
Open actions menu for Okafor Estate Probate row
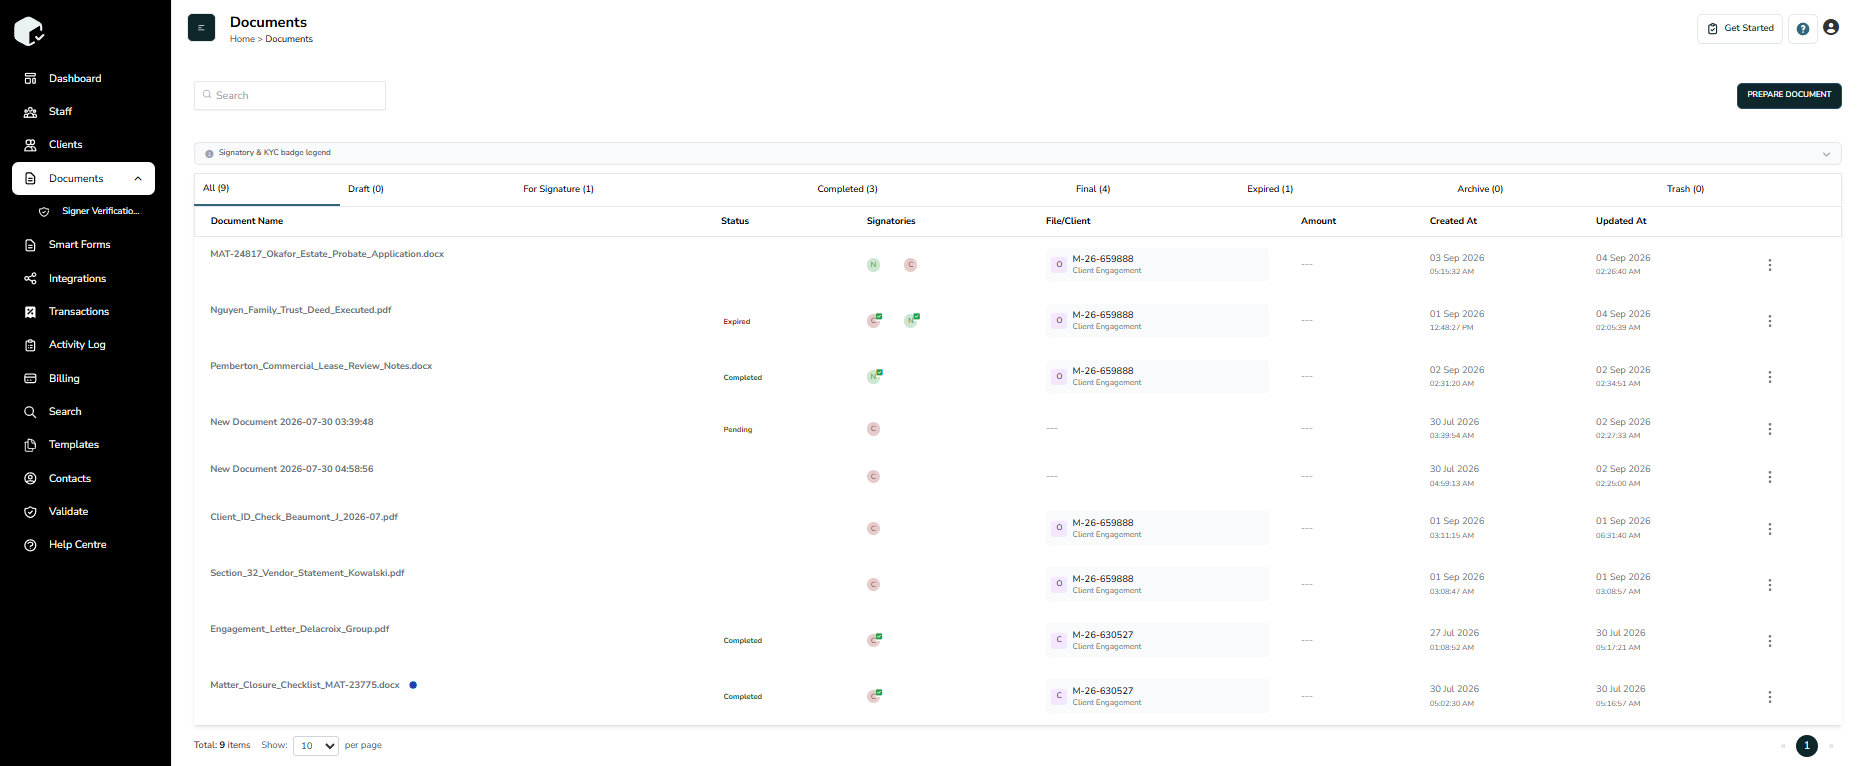1770,265
